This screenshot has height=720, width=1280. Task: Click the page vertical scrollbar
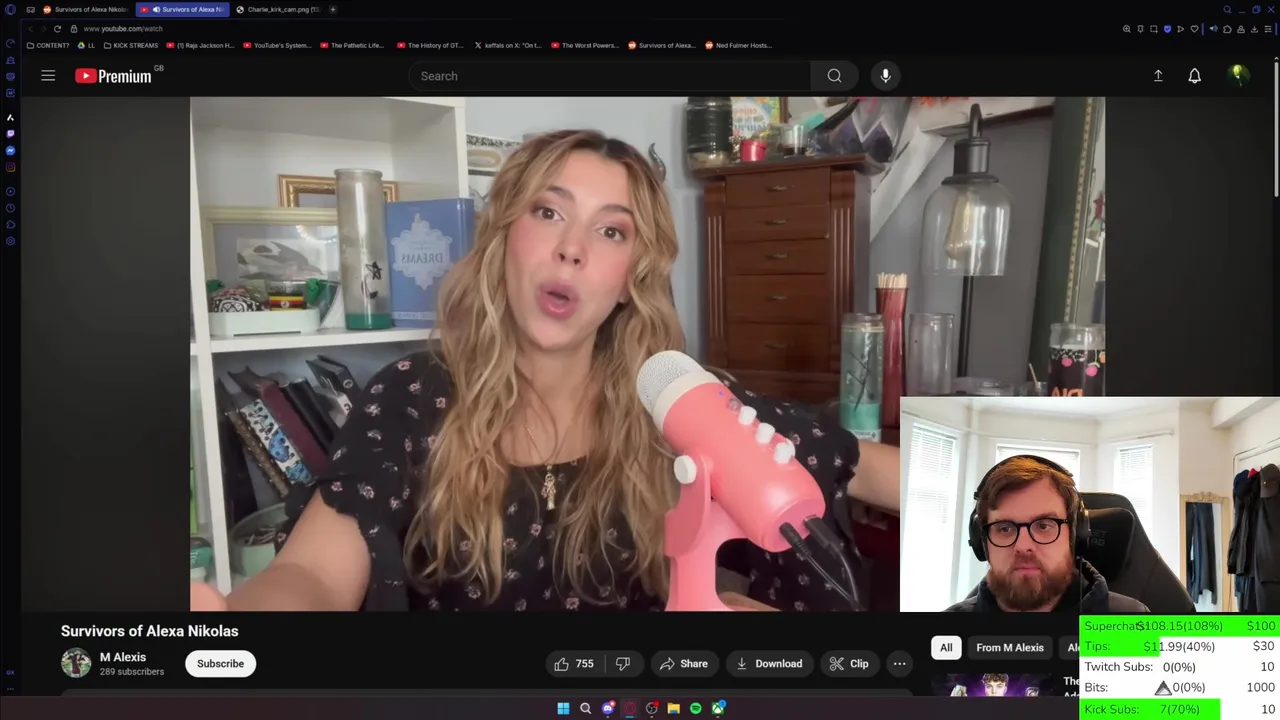click(1276, 130)
